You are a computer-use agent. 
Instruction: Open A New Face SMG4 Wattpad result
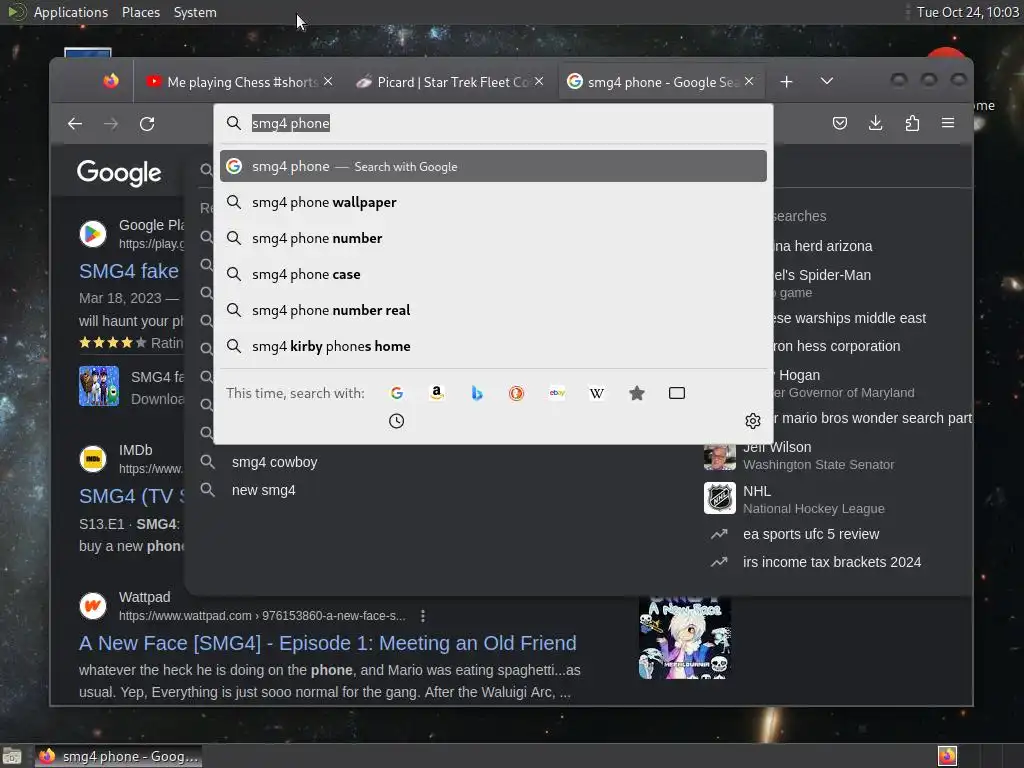[x=328, y=643]
